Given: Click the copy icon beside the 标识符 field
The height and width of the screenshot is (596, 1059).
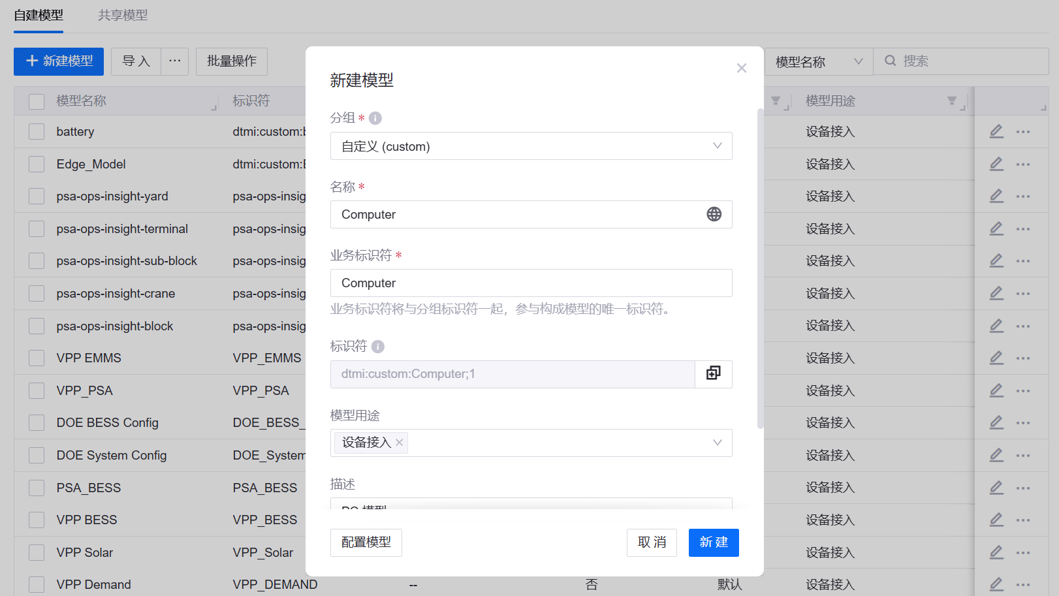Looking at the screenshot, I should (713, 374).
